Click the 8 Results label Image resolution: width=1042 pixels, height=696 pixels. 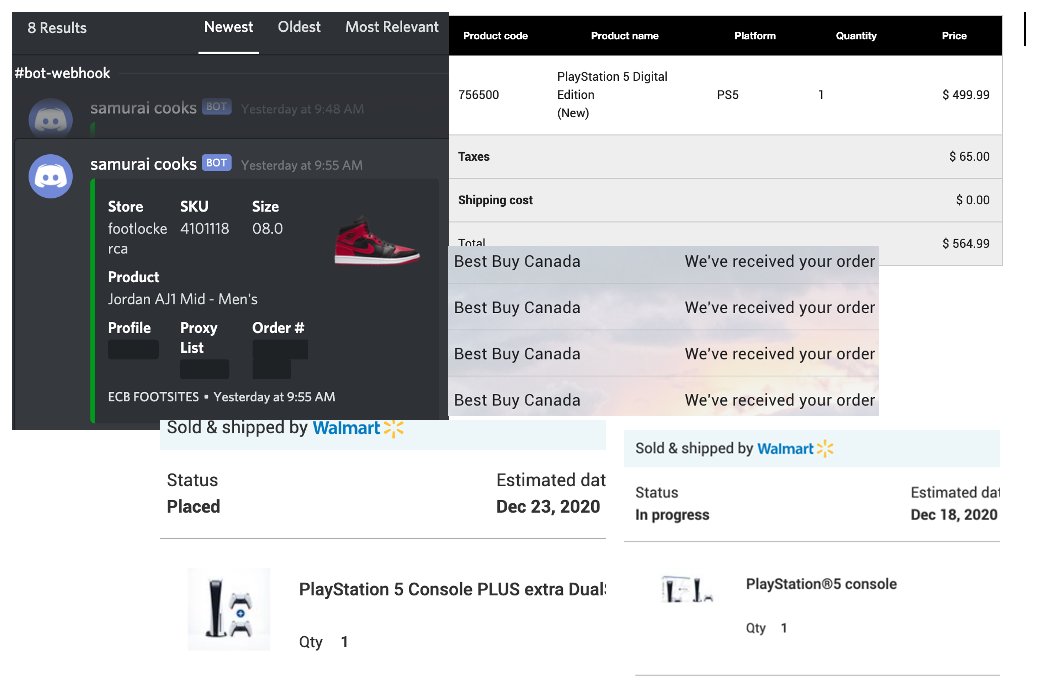(57, 28)
